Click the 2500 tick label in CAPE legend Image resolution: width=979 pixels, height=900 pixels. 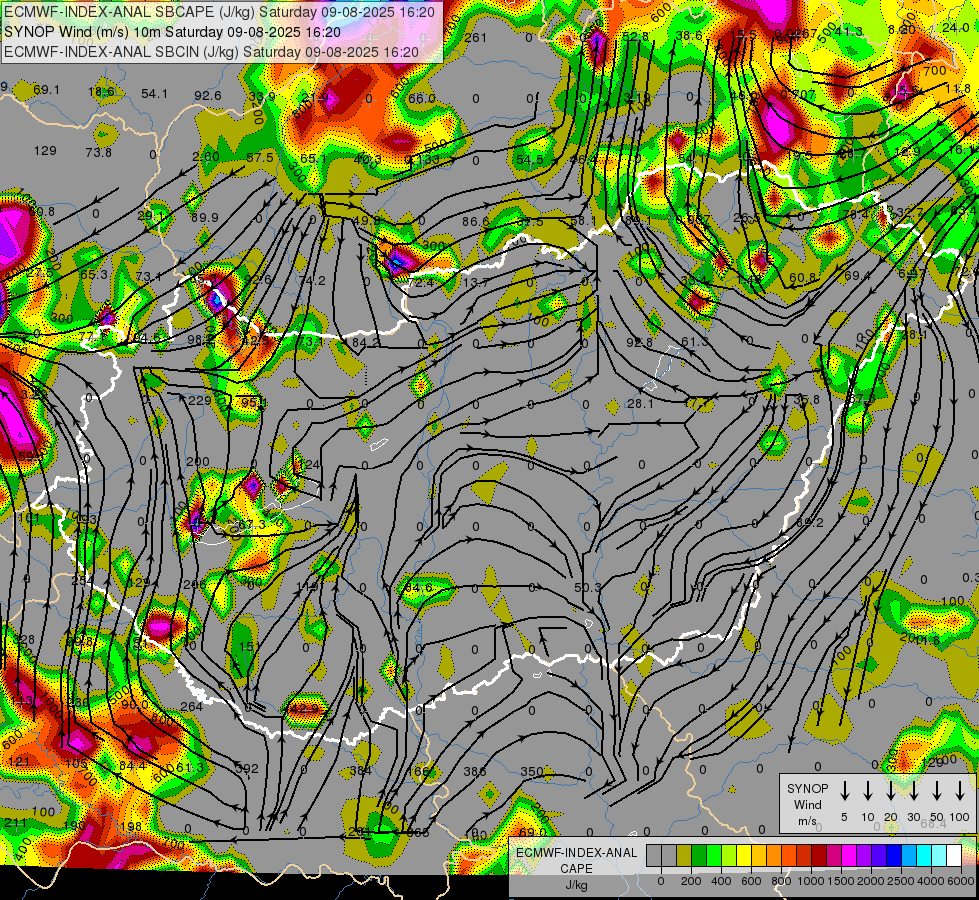(901, 881)
